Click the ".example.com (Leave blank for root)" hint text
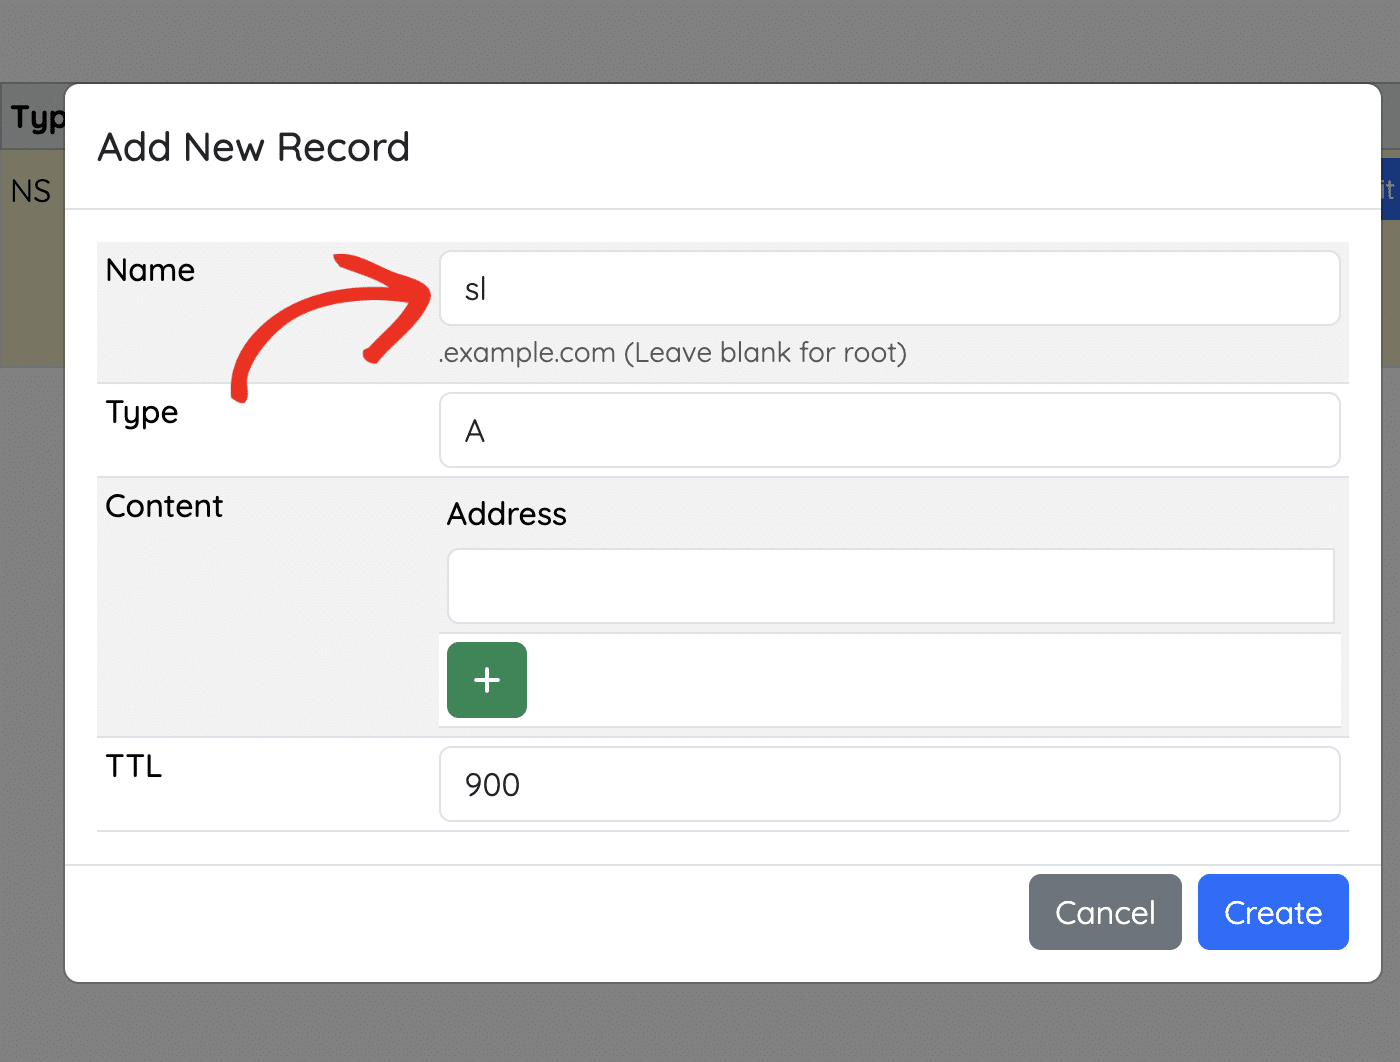Screen dimensions: 1400x1062 [672, 352]
